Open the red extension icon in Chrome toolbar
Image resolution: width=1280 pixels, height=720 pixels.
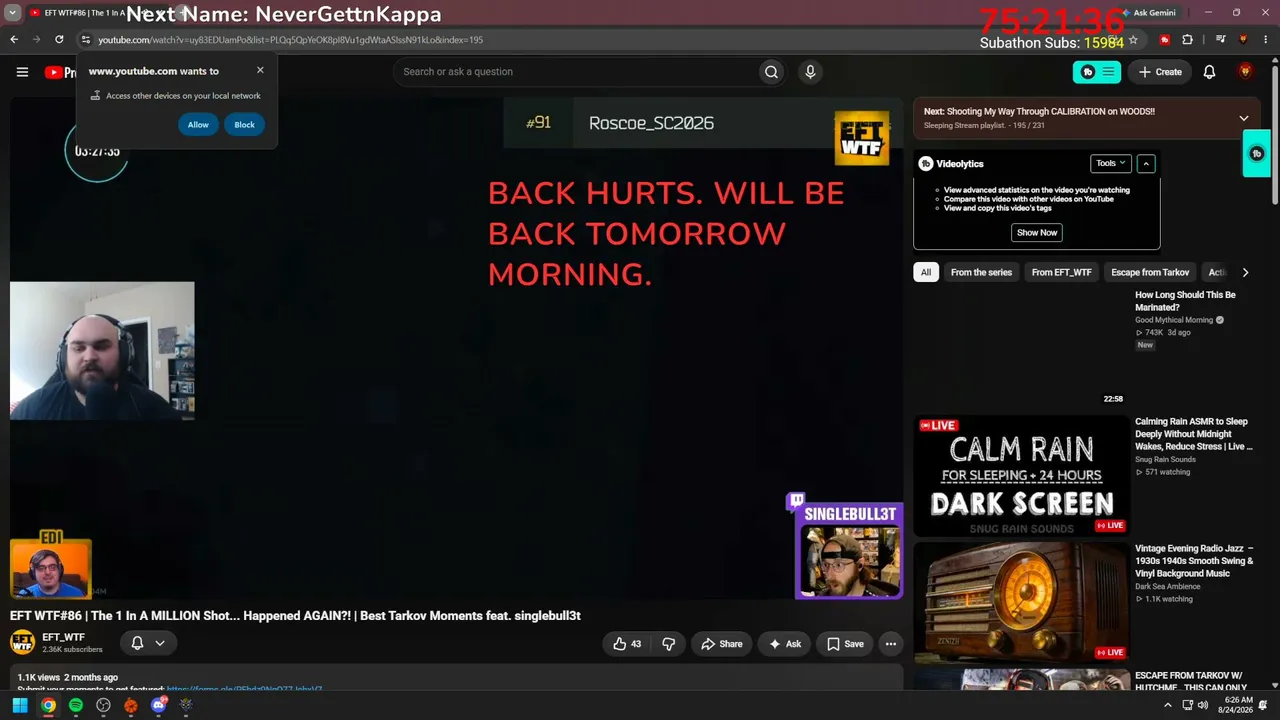pos(1165,40)
